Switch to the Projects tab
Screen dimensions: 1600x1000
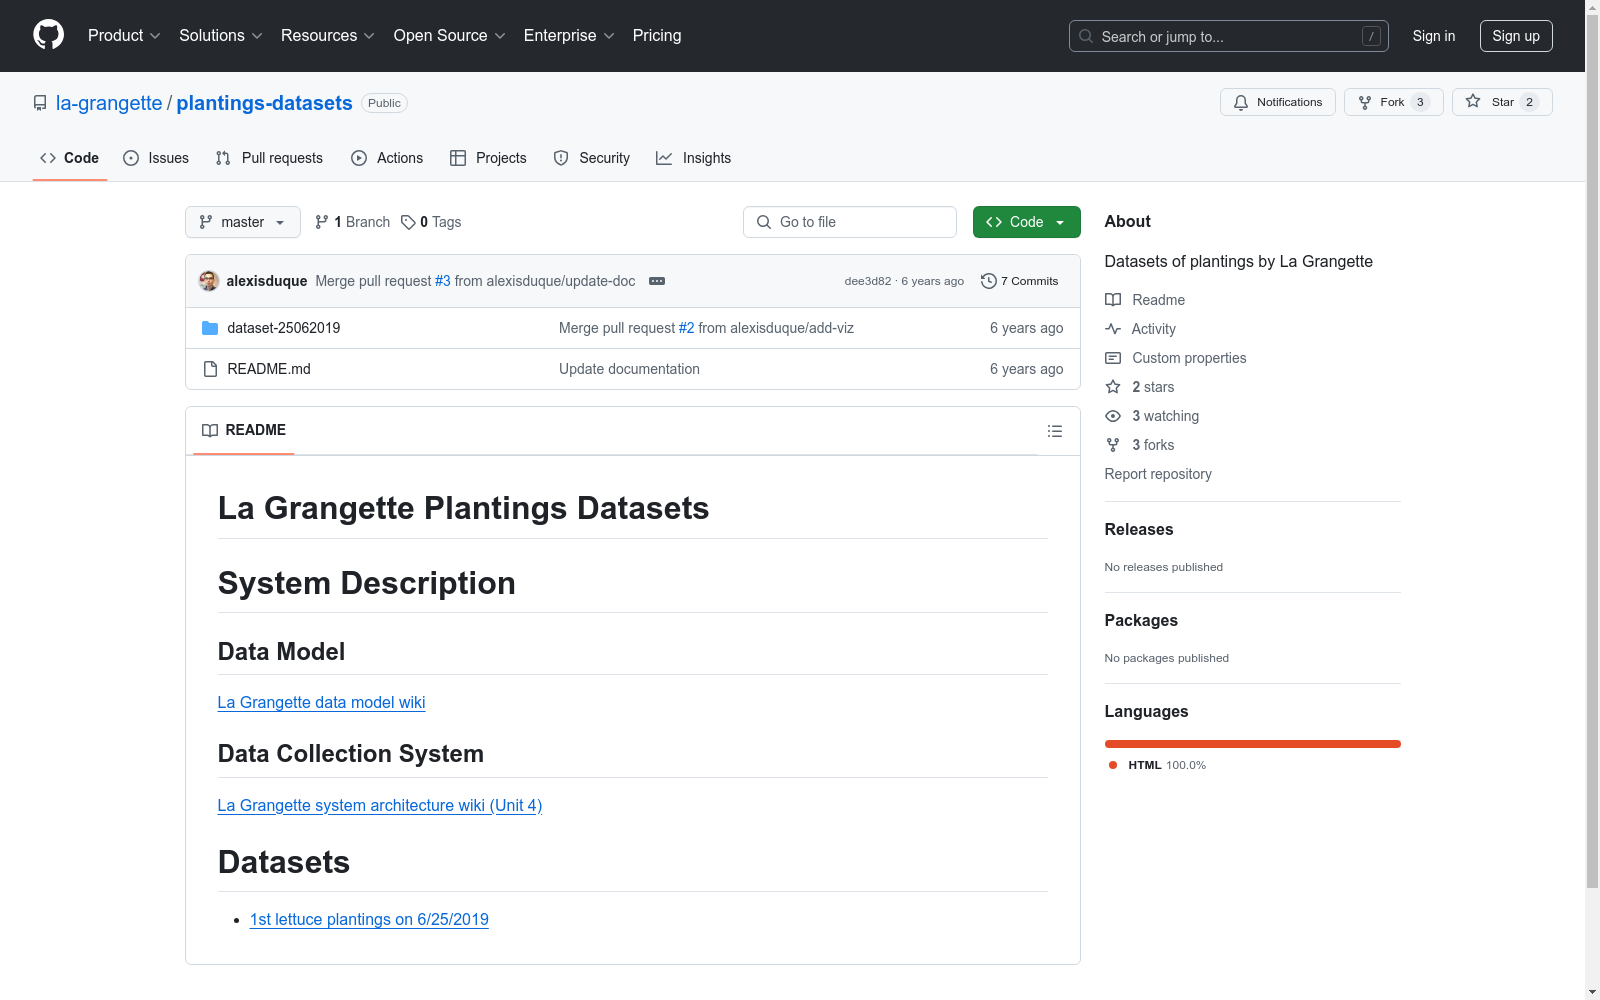tap(488, 158)
